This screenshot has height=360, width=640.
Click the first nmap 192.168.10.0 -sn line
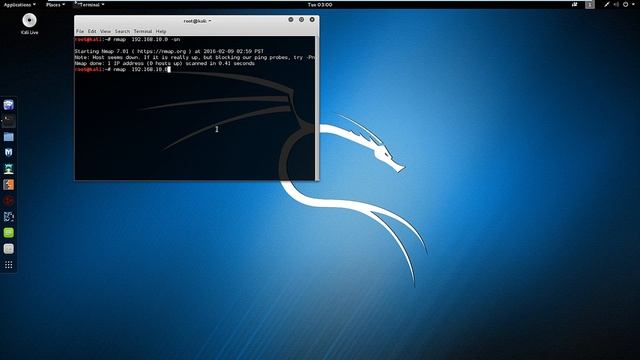pyautogui.click(x=127, y=40)
